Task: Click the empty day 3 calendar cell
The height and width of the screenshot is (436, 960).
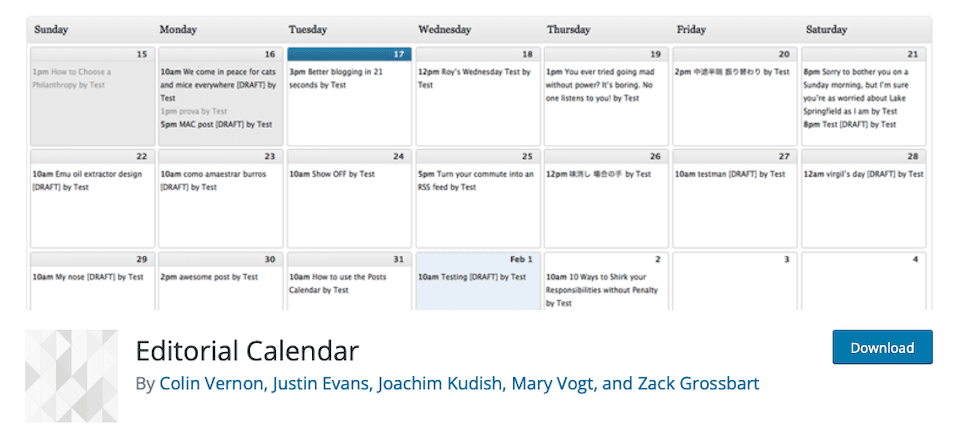Action: (735, 285)
